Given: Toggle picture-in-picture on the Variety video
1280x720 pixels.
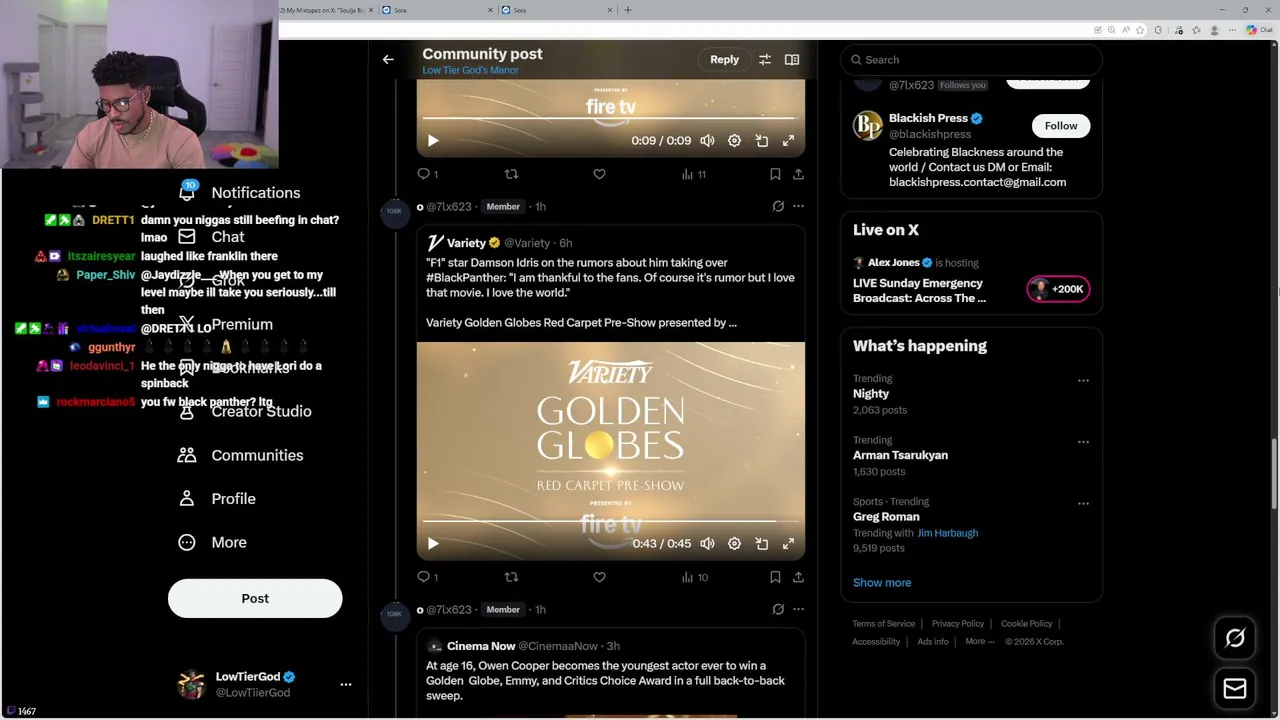Looking at the screenshot, I should coord(761,543).
